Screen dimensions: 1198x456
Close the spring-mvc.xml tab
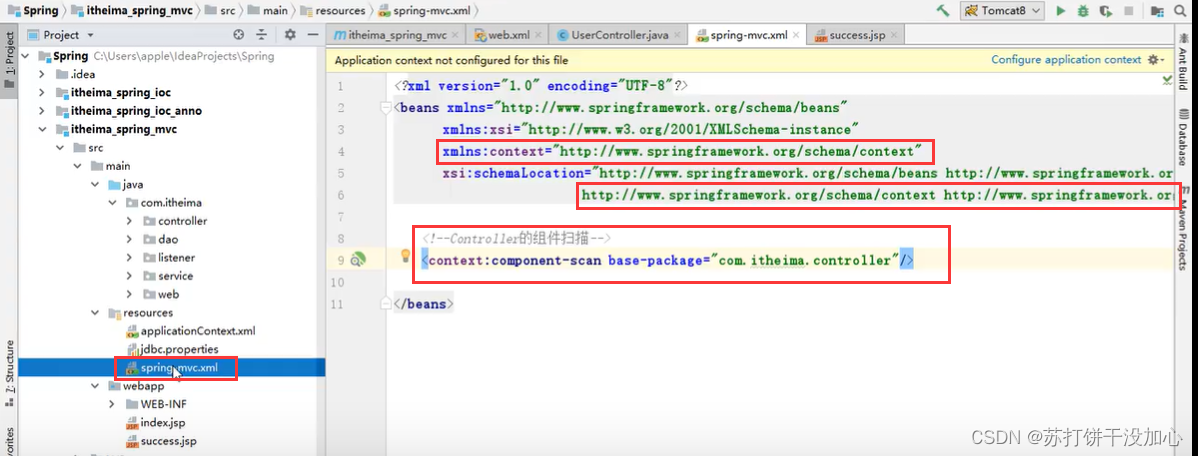796,35
